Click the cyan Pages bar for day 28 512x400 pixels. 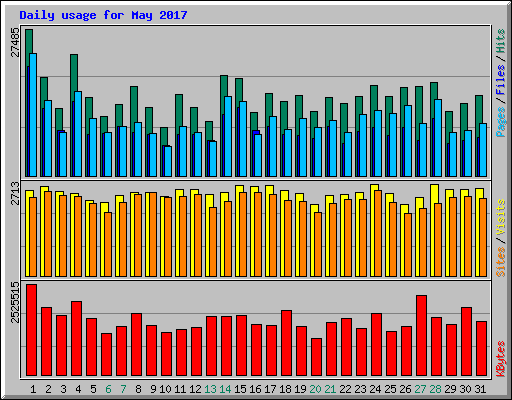438,138
